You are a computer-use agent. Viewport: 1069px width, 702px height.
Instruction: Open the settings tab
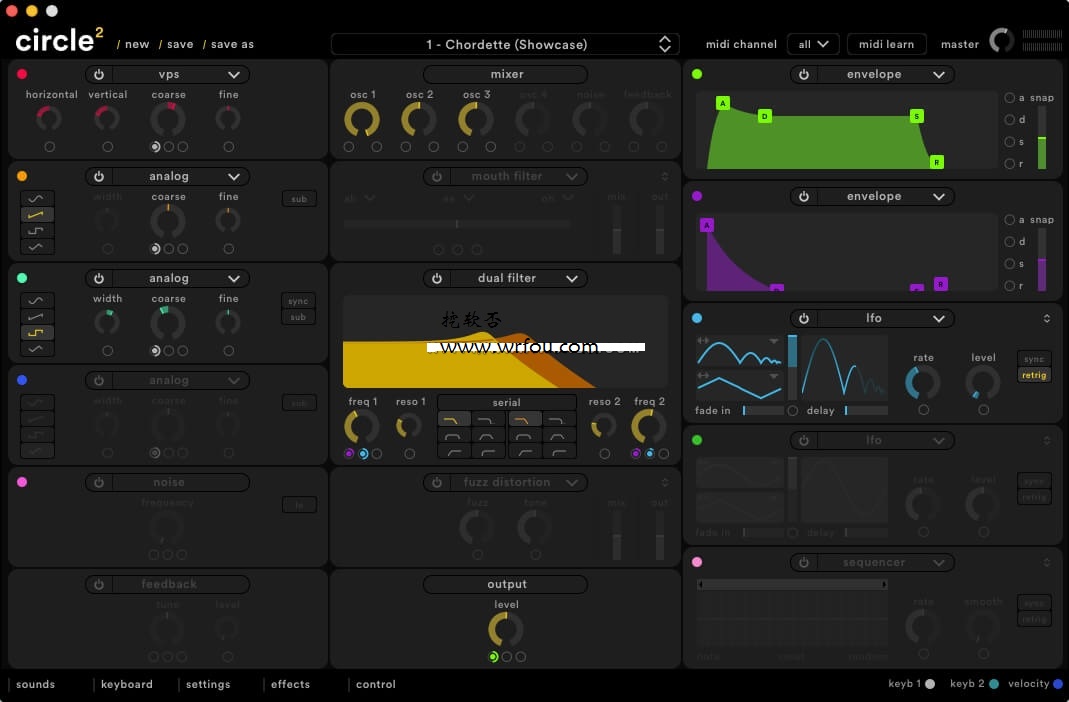click(x=208, y=684)
